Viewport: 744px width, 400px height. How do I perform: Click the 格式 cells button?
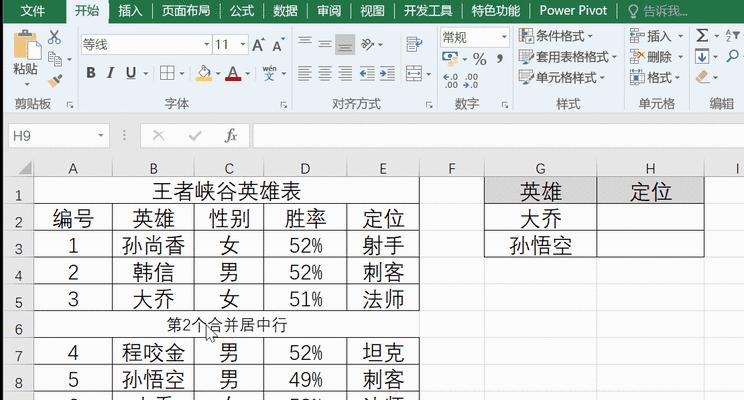[655, 77]
